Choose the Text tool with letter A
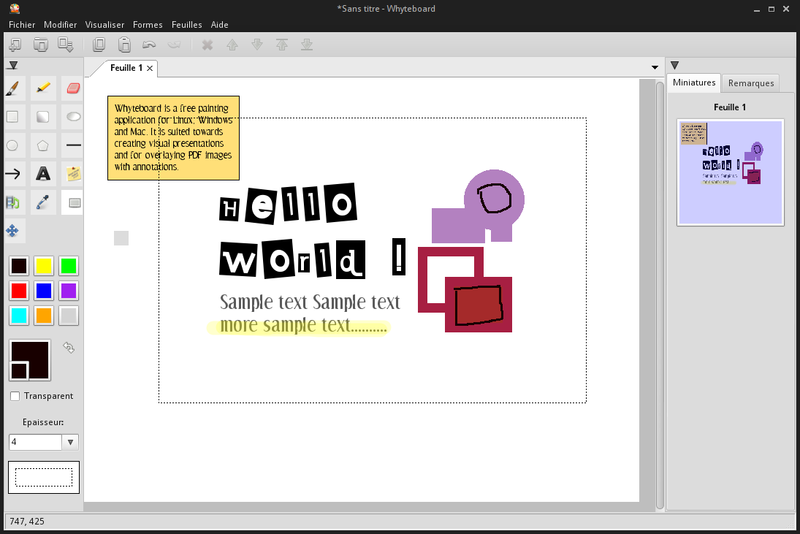 tap(43, 174)
